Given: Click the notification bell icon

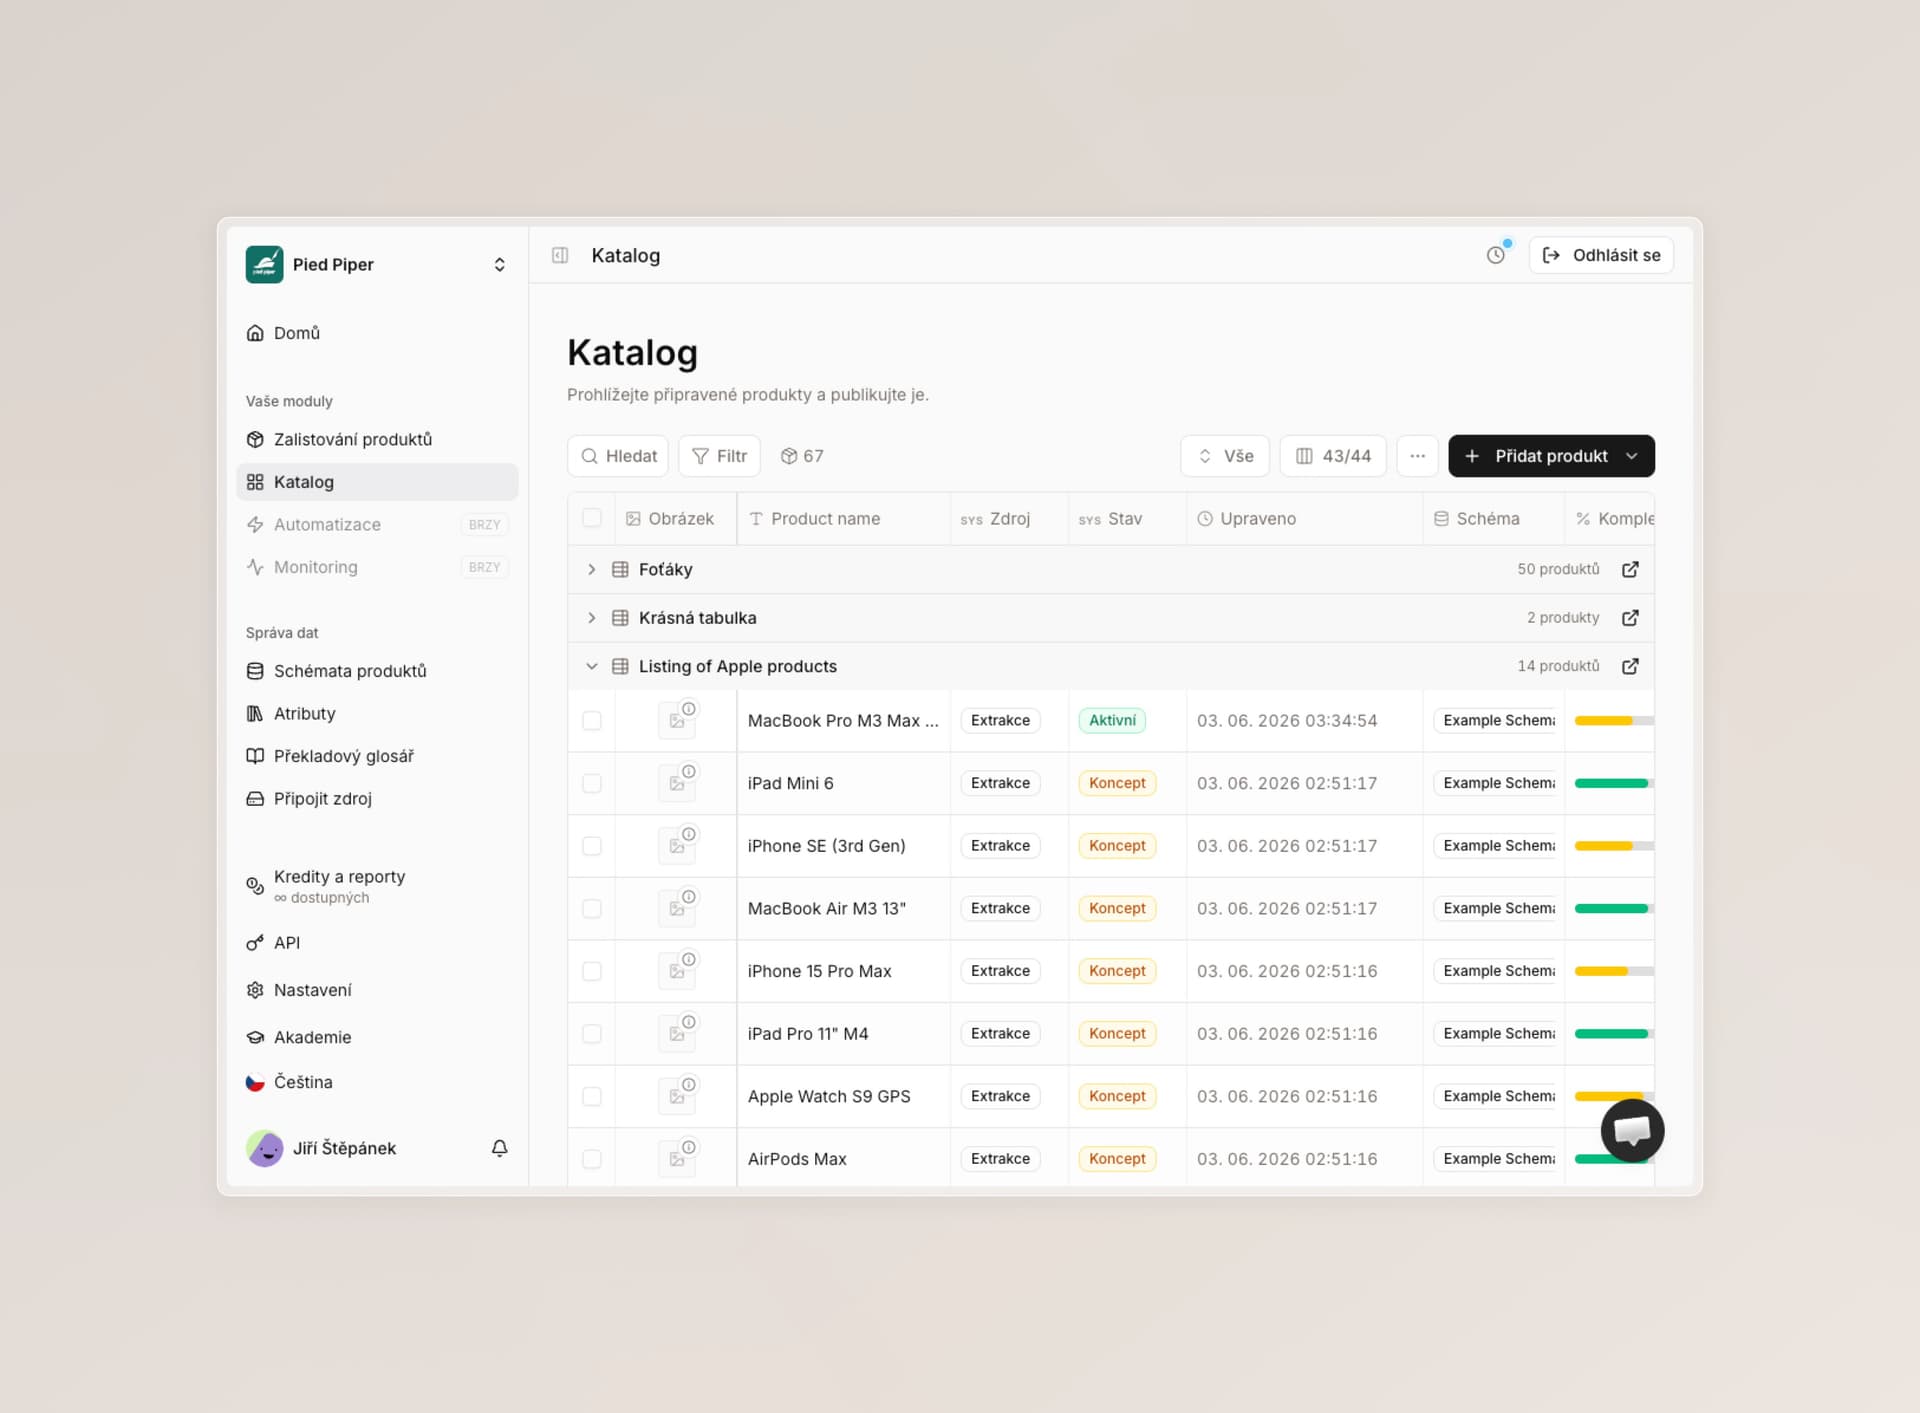Looking at the screenshot, I should tap(499, 1148).
